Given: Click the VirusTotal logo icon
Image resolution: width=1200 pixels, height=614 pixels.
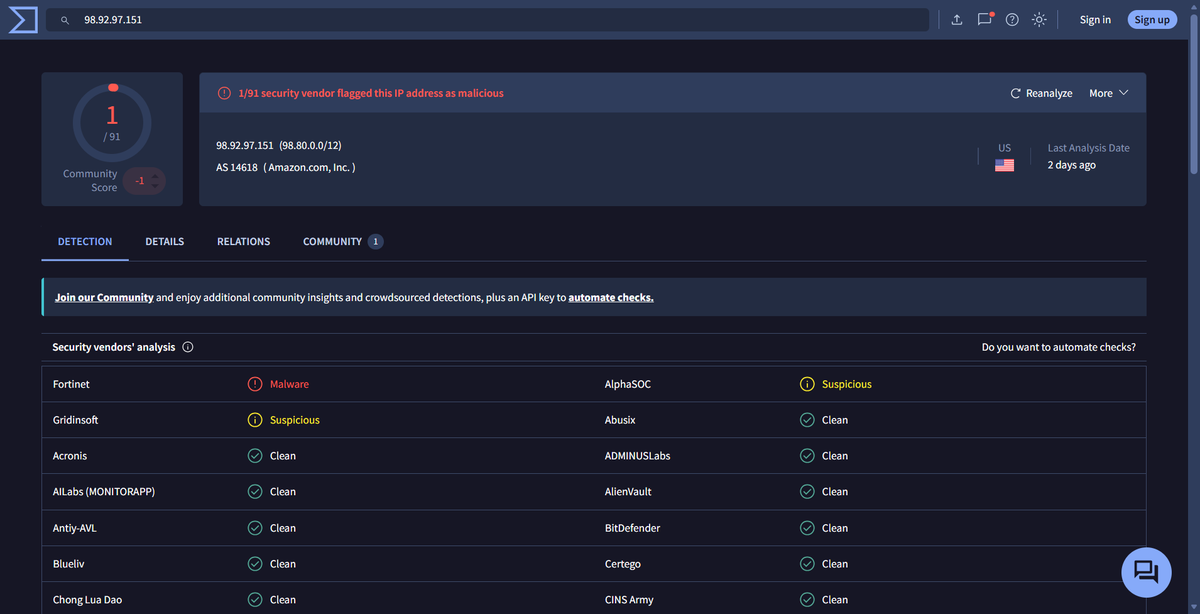Looking at the screenshot, I should (x=22, y=20).
